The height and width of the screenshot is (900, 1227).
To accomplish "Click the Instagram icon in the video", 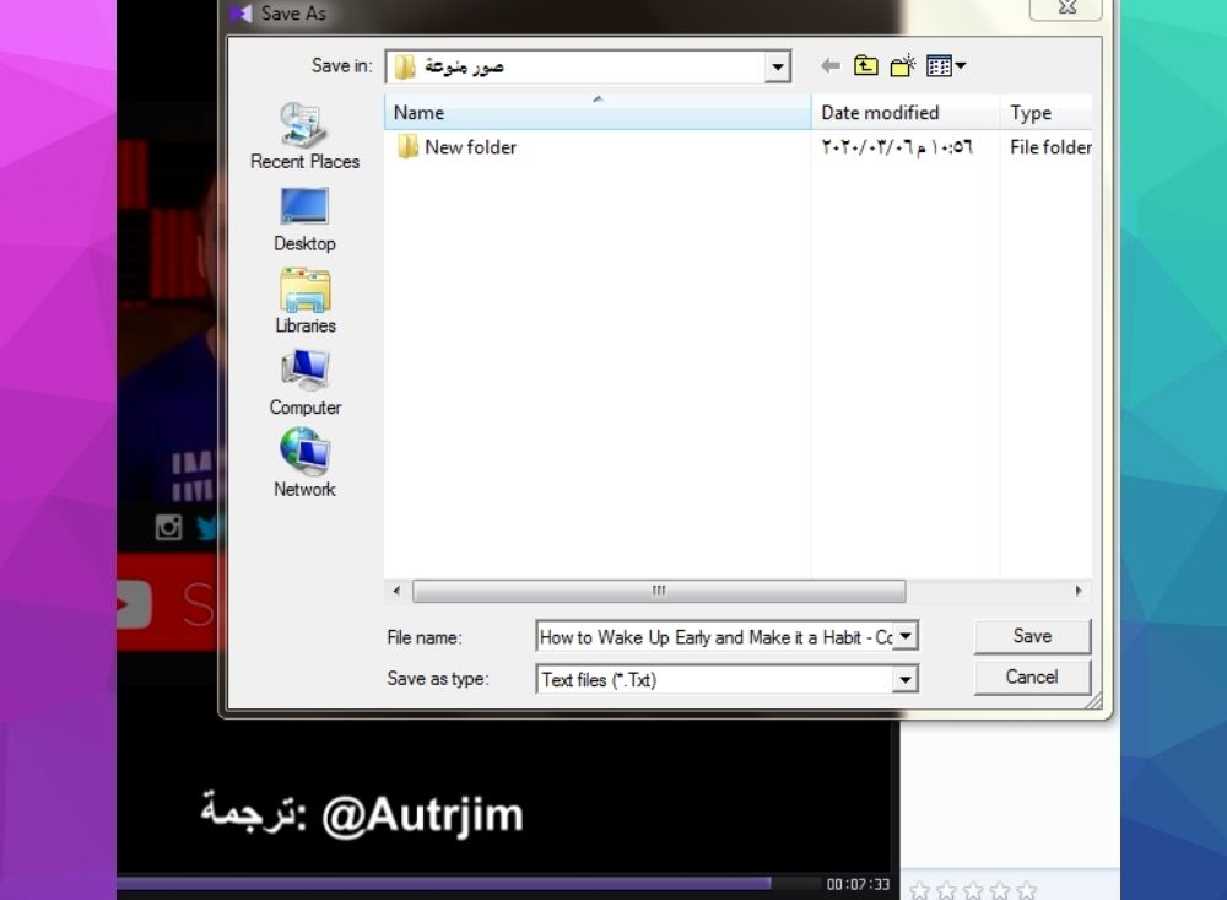I will [169, 527].
